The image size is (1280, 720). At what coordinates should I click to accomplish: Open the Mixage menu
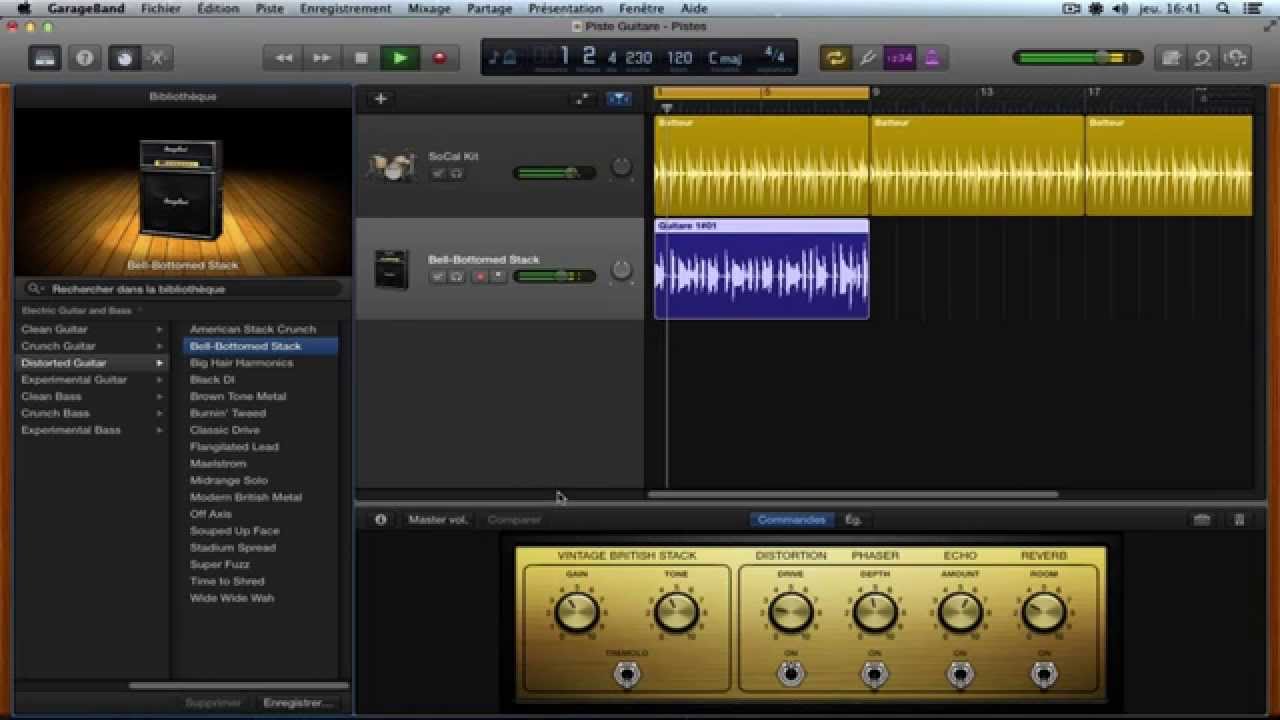(x=429, y=8)
